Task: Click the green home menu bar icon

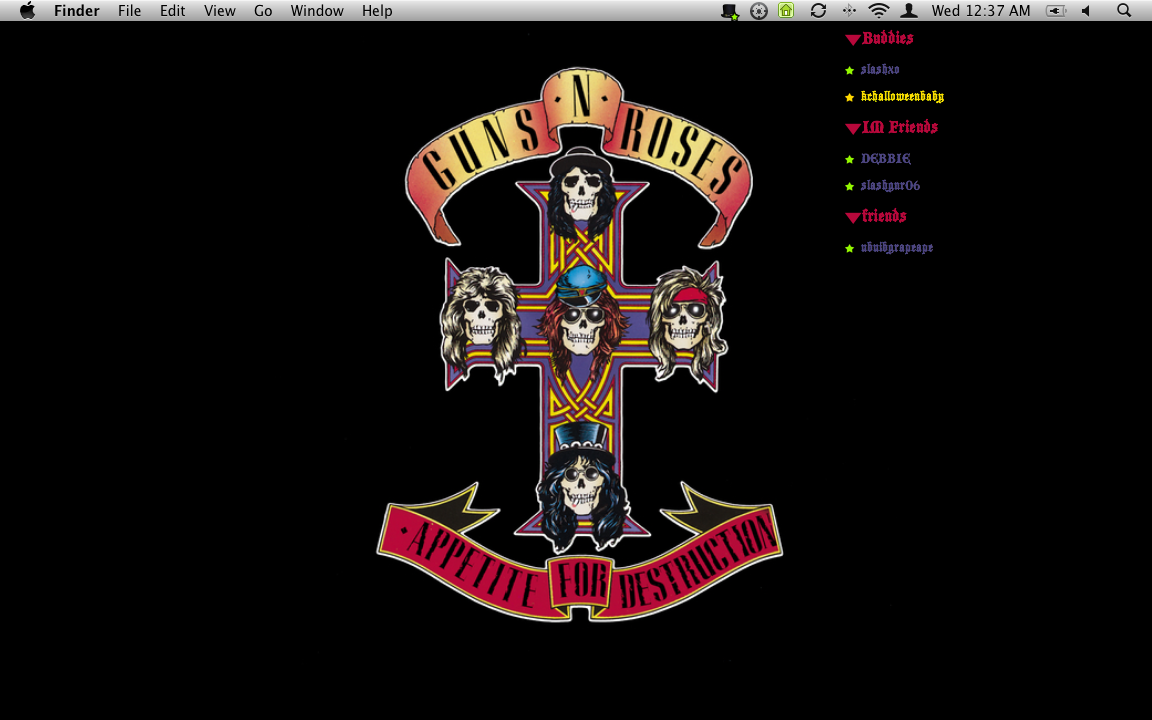Action: pos(786,10)
